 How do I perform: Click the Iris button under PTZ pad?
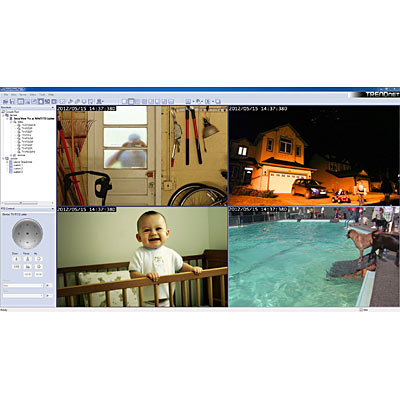point(39,259)
